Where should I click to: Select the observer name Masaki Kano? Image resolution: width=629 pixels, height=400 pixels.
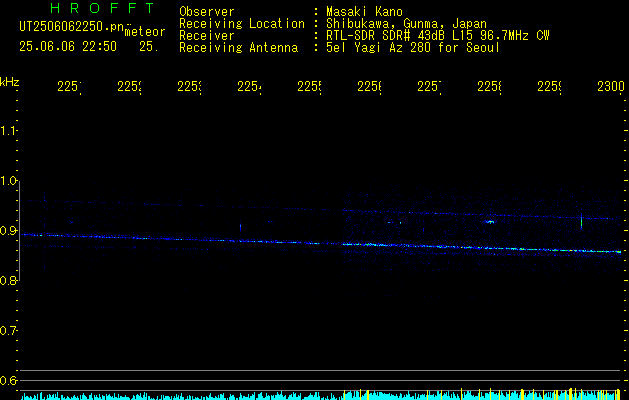pos(364,12)
